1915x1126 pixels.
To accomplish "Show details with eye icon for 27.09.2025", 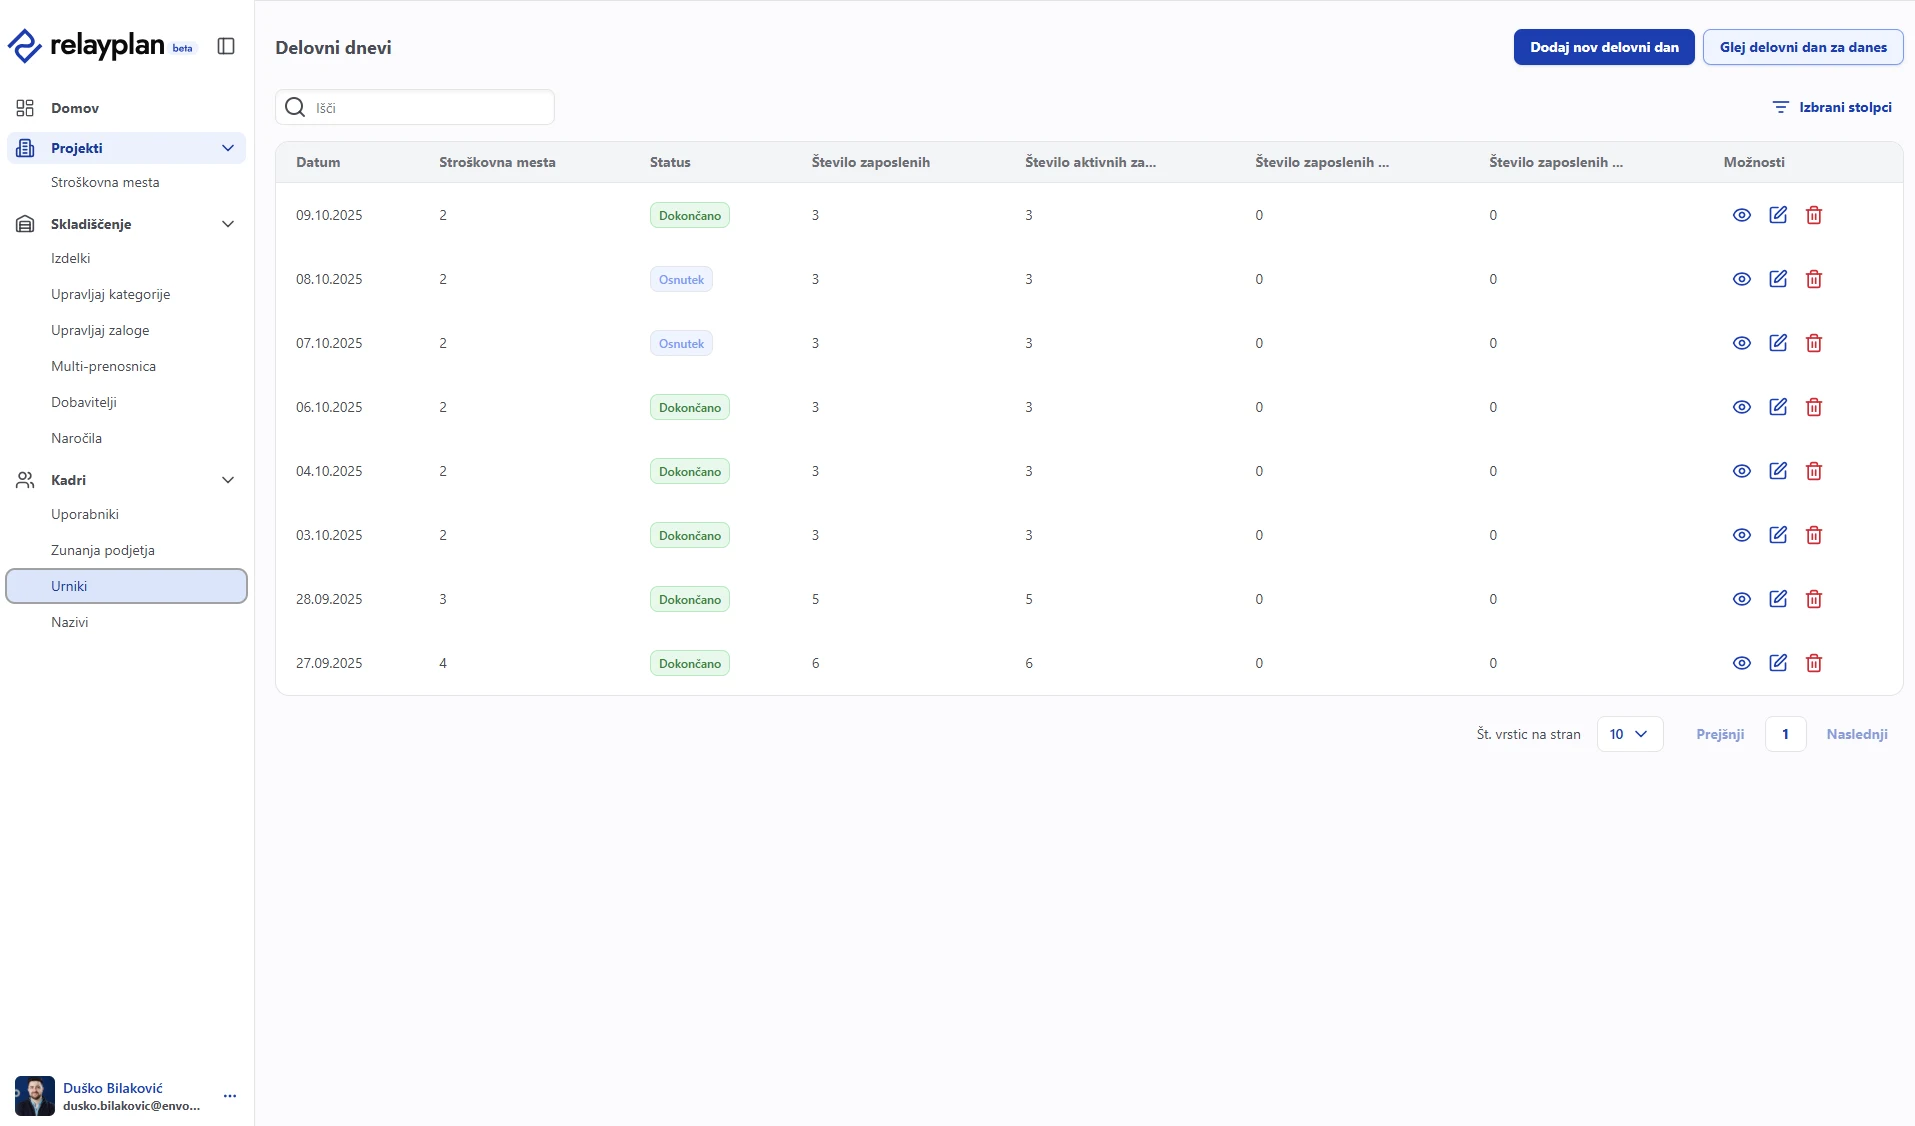I will coord(1742,663).
